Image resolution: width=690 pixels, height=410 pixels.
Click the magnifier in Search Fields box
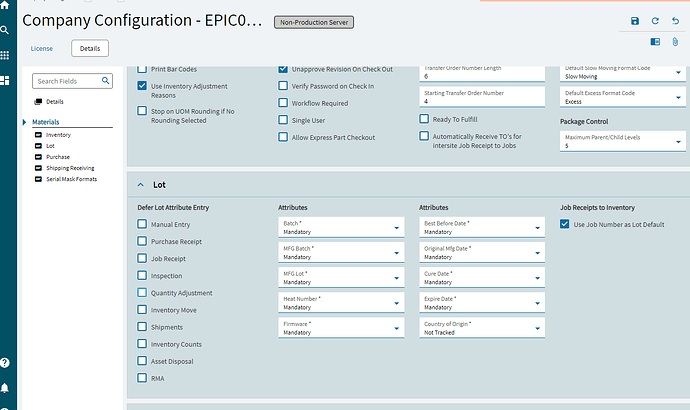pyautogui.click(x=106, y=81)
